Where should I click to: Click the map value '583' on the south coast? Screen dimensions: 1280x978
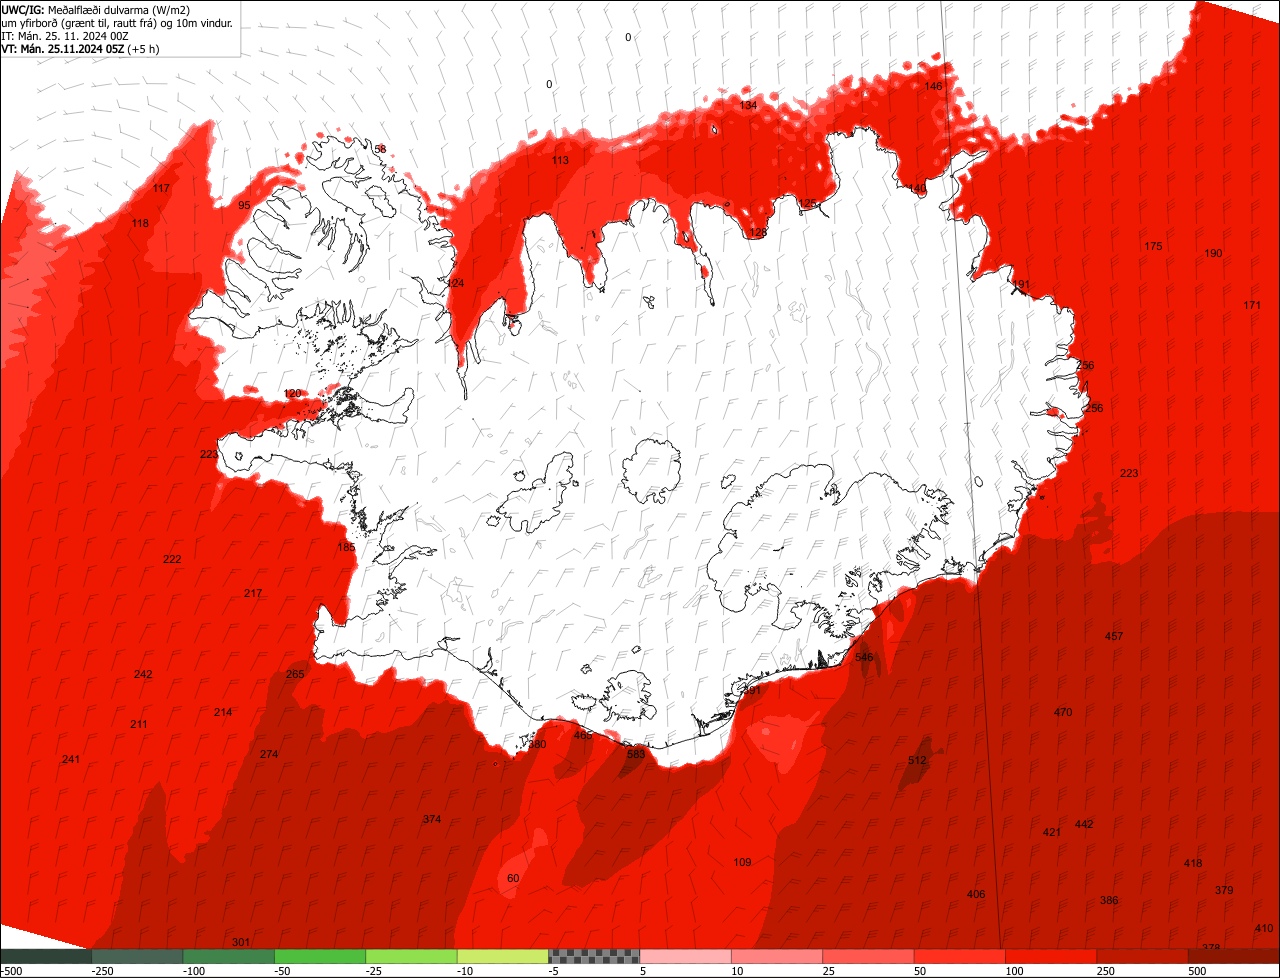[x=635, y=754]
